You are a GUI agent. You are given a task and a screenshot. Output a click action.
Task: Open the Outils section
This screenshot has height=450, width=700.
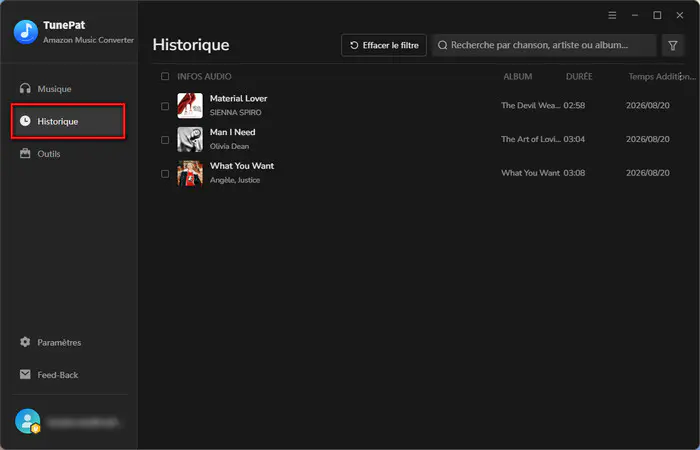[x=68, y=154]
